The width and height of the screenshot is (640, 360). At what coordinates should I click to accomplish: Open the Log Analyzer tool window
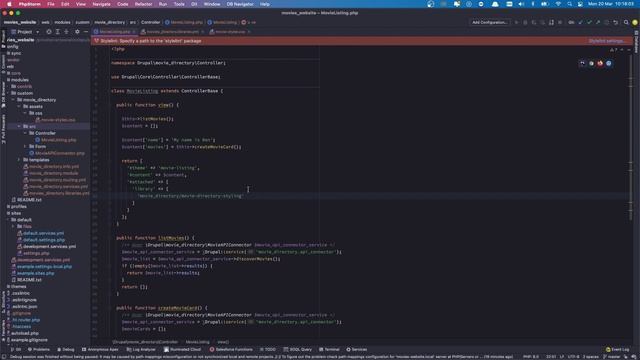click(x=141, y=350)
